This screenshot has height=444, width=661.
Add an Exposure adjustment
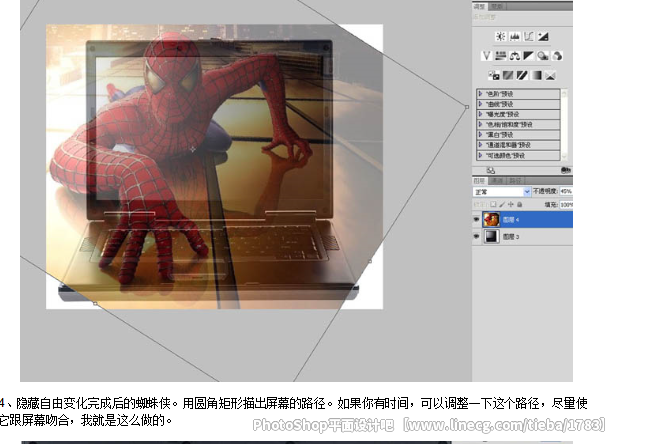543,37
